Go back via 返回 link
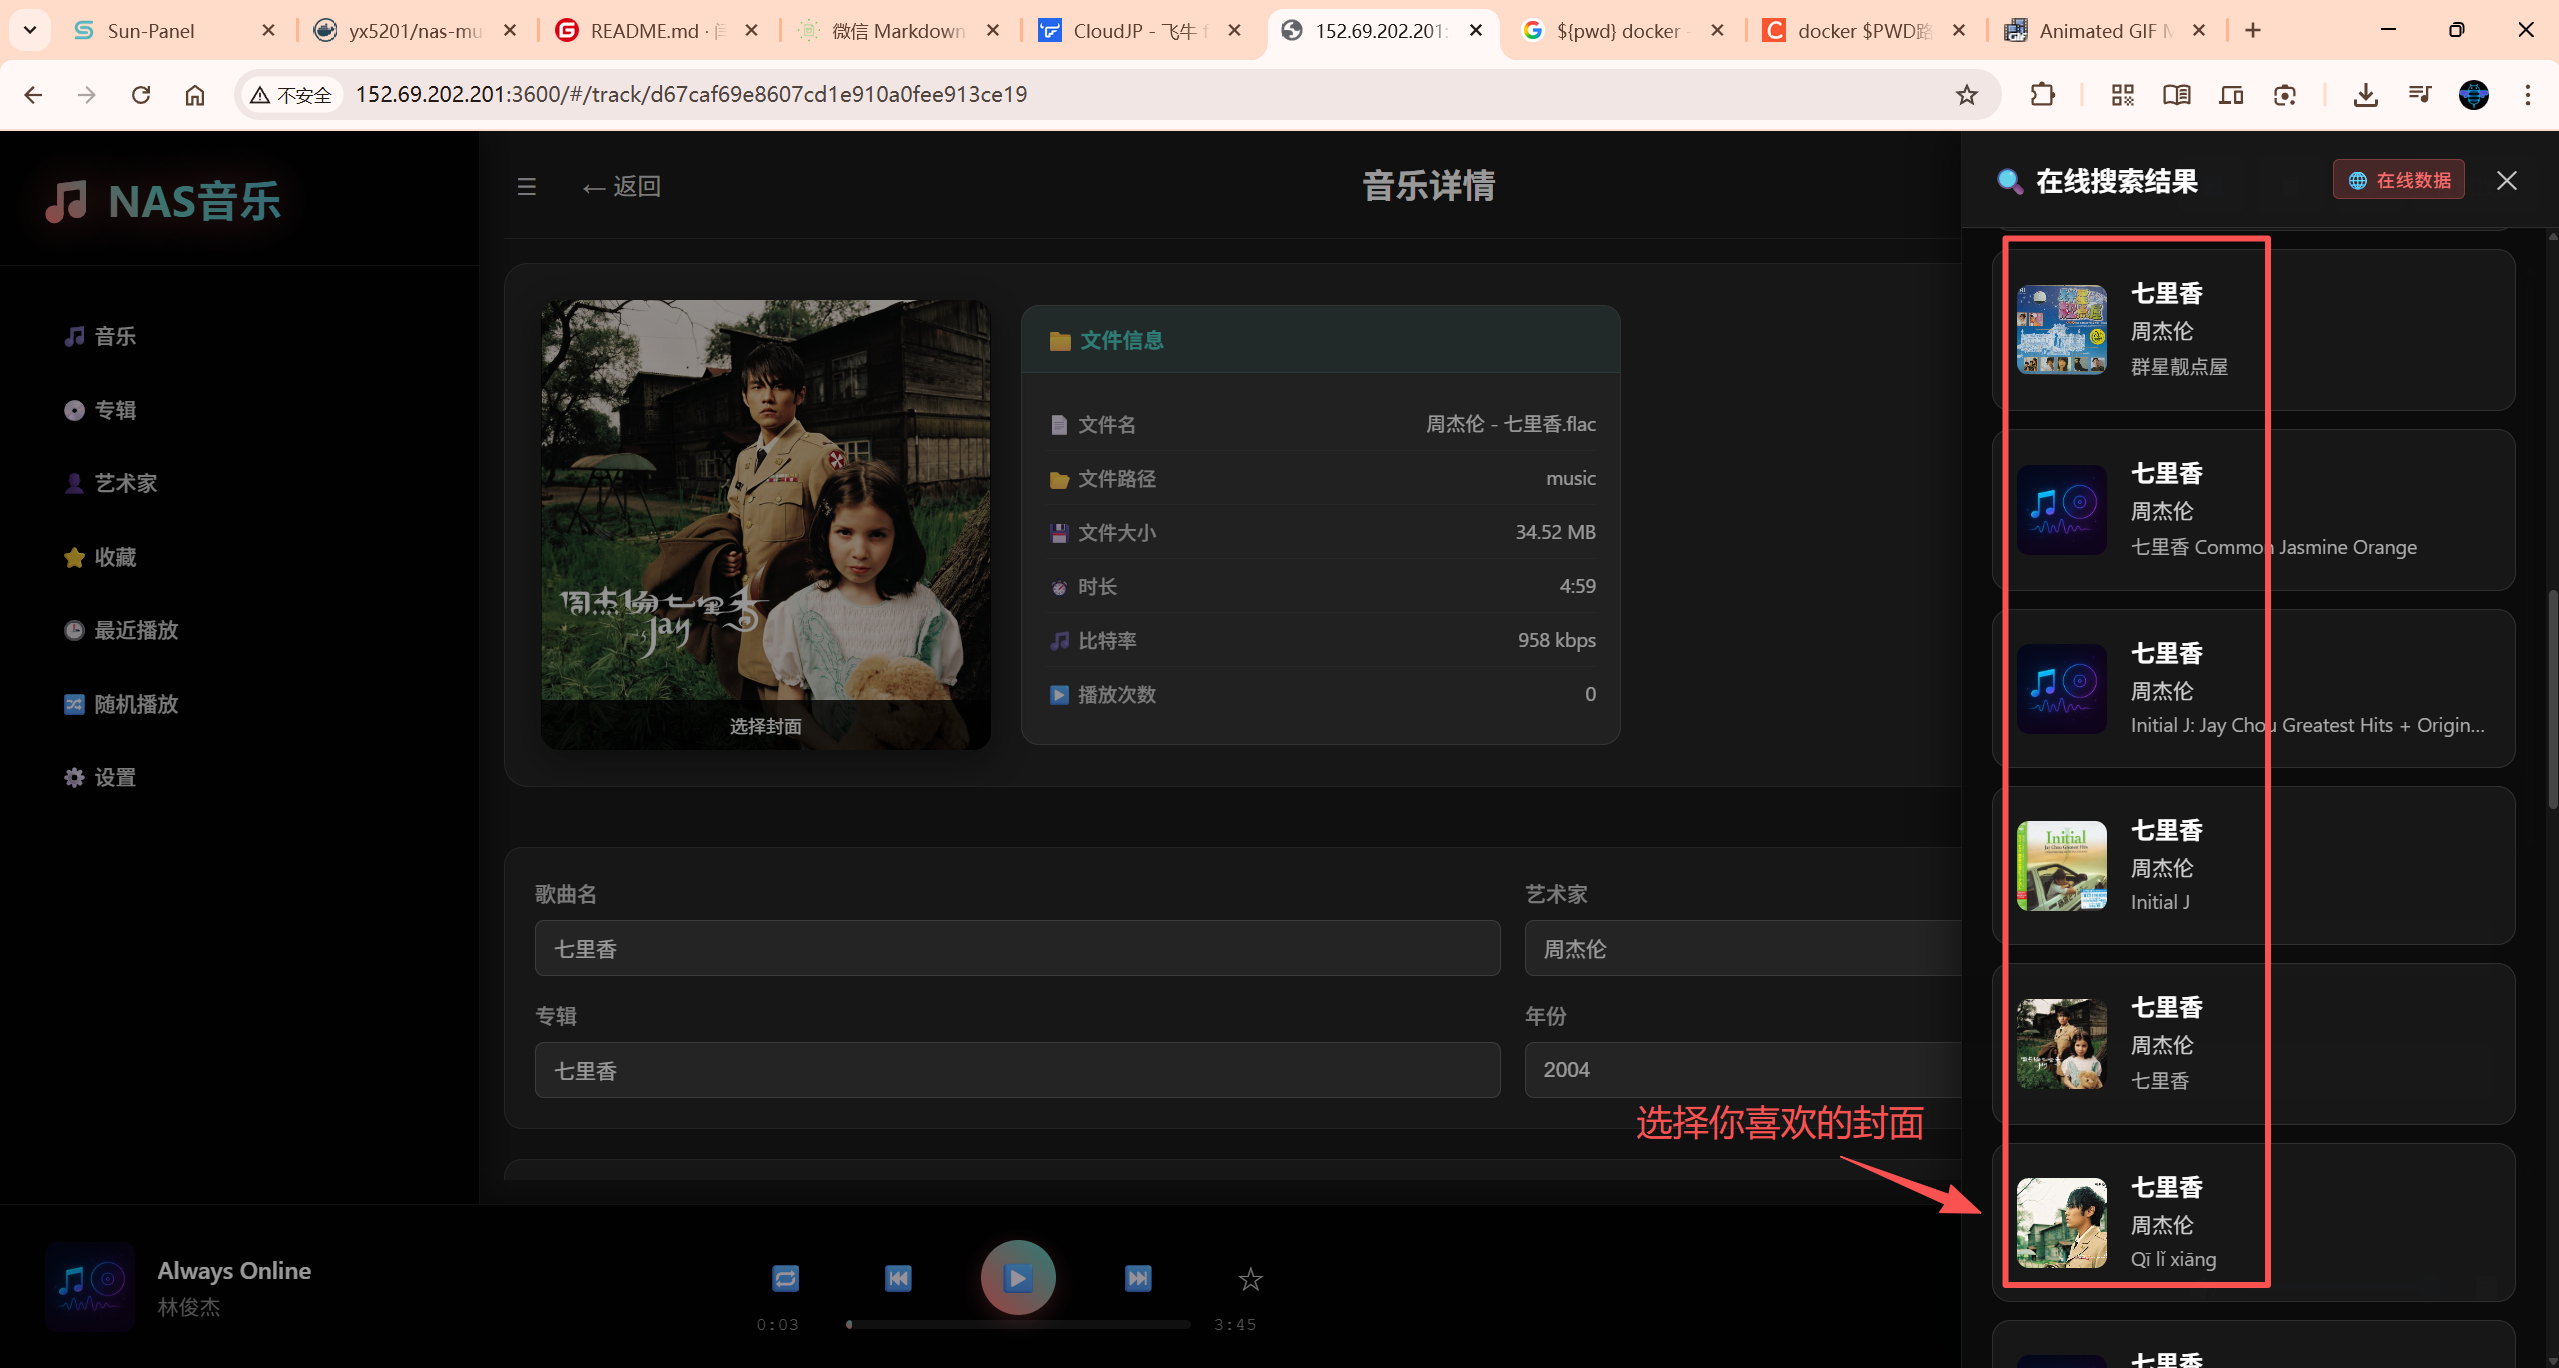The image size is (2559, 1368). coord(622,187)
